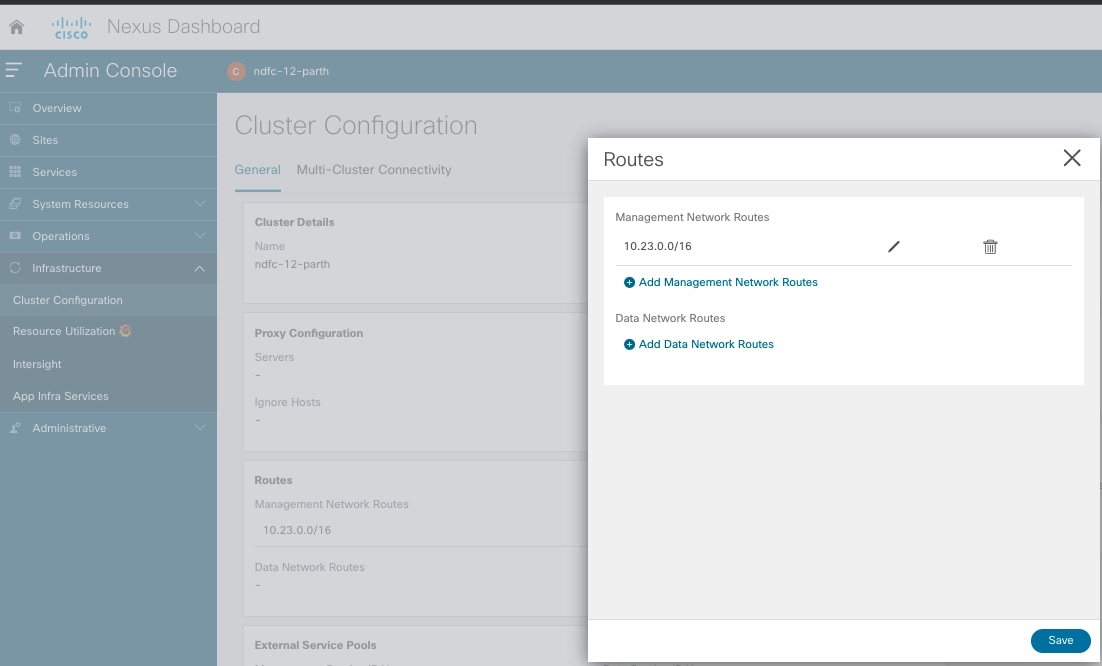Click Add Data Network Routes link

706,344
